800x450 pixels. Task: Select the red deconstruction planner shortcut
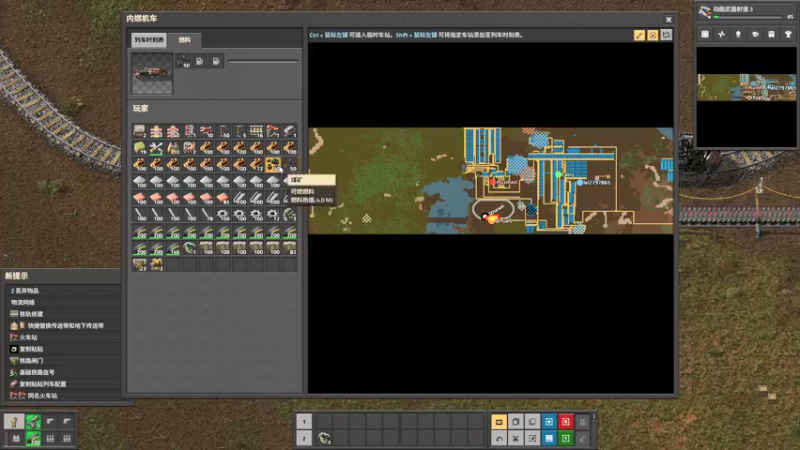566,422
